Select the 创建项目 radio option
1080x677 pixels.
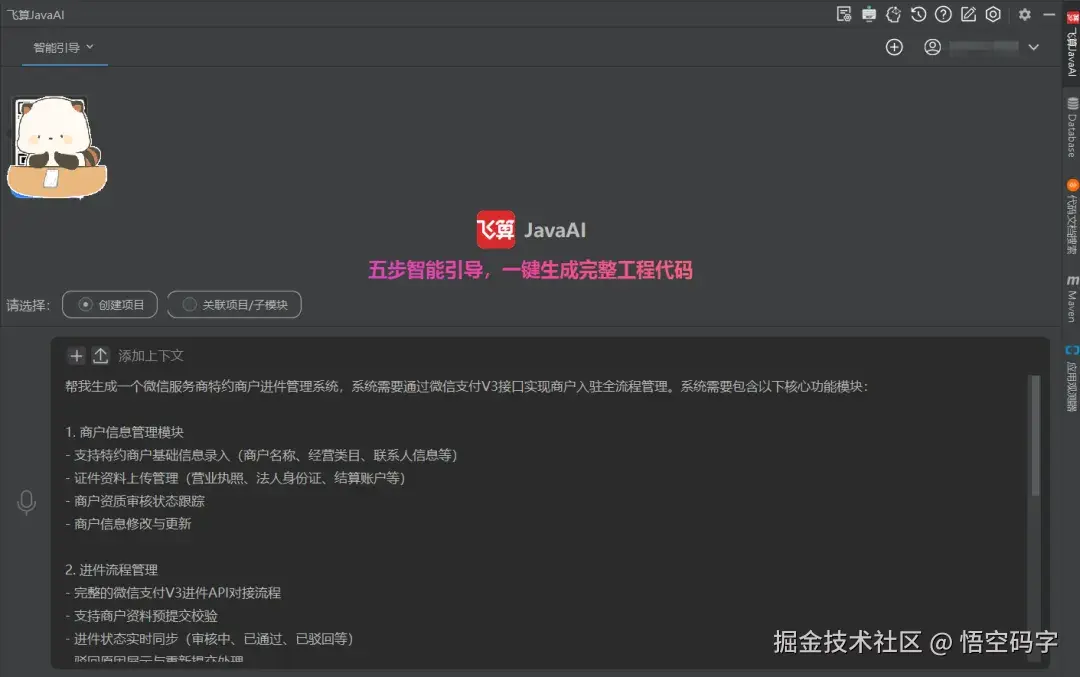pyautogui.click(x=109, y=304)
